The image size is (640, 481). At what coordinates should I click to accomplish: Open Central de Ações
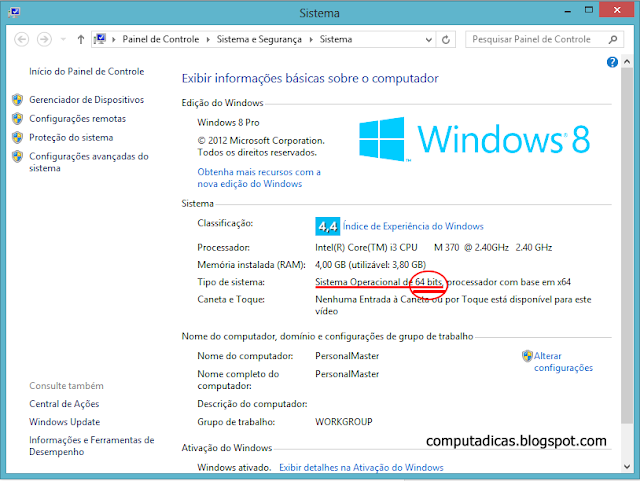(x=64, y=404)
